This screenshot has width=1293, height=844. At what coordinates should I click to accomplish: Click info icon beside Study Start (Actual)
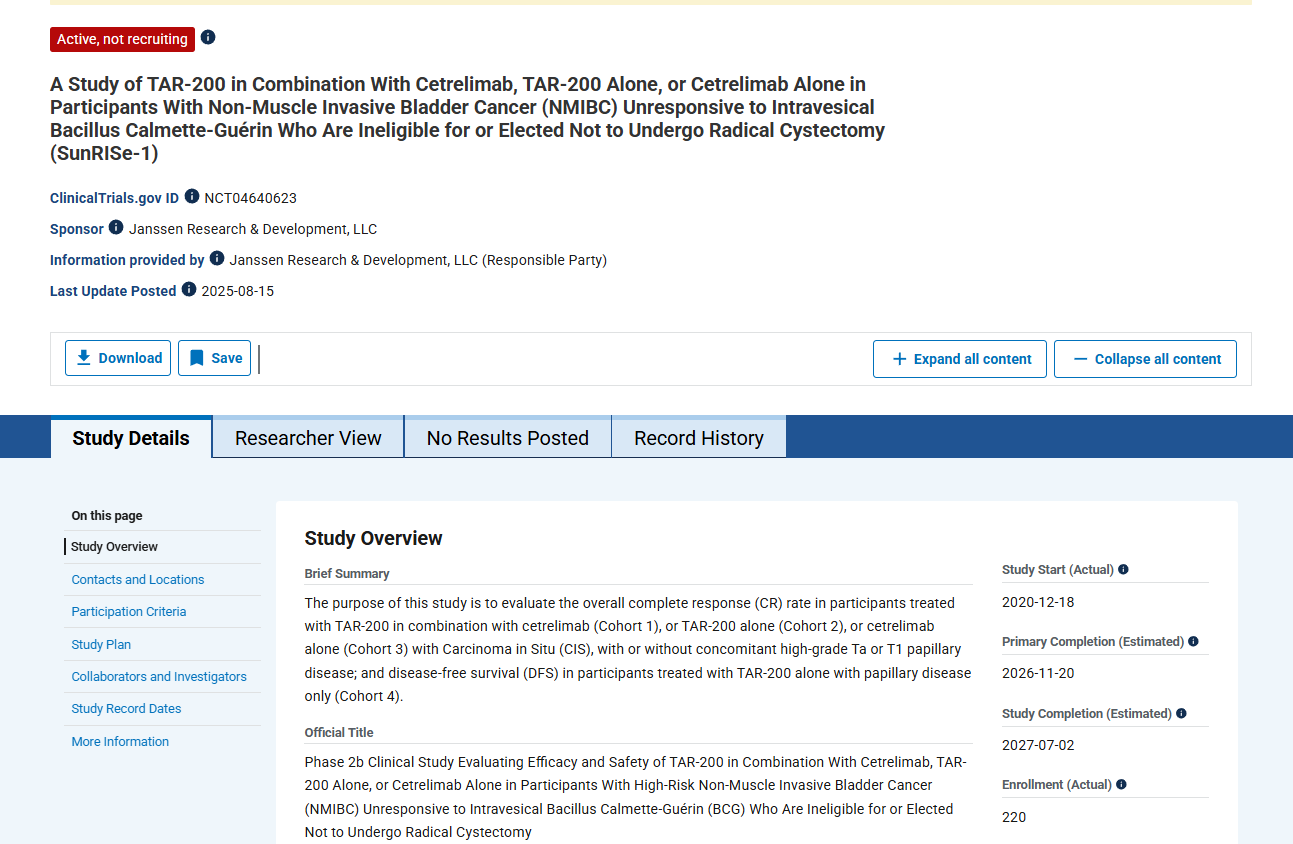click(1123, 569)
